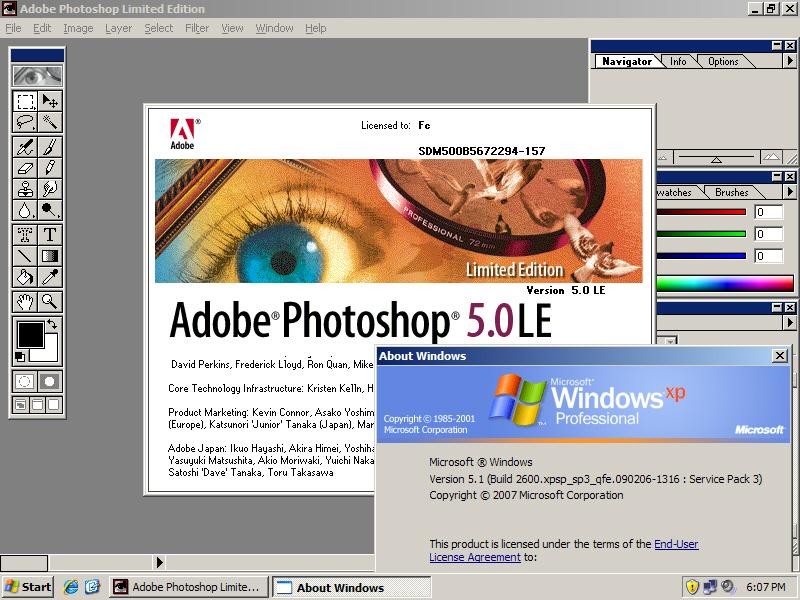Select the Eraser tool
The image size is (800, 600).
(x=25, y=168)
